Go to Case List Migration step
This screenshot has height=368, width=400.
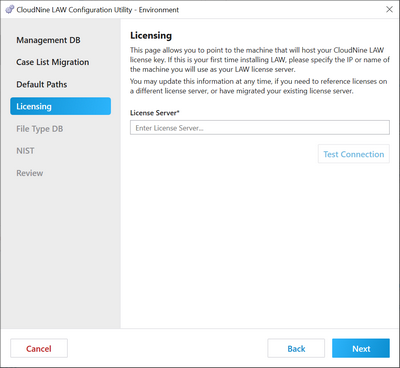(53, 62)
